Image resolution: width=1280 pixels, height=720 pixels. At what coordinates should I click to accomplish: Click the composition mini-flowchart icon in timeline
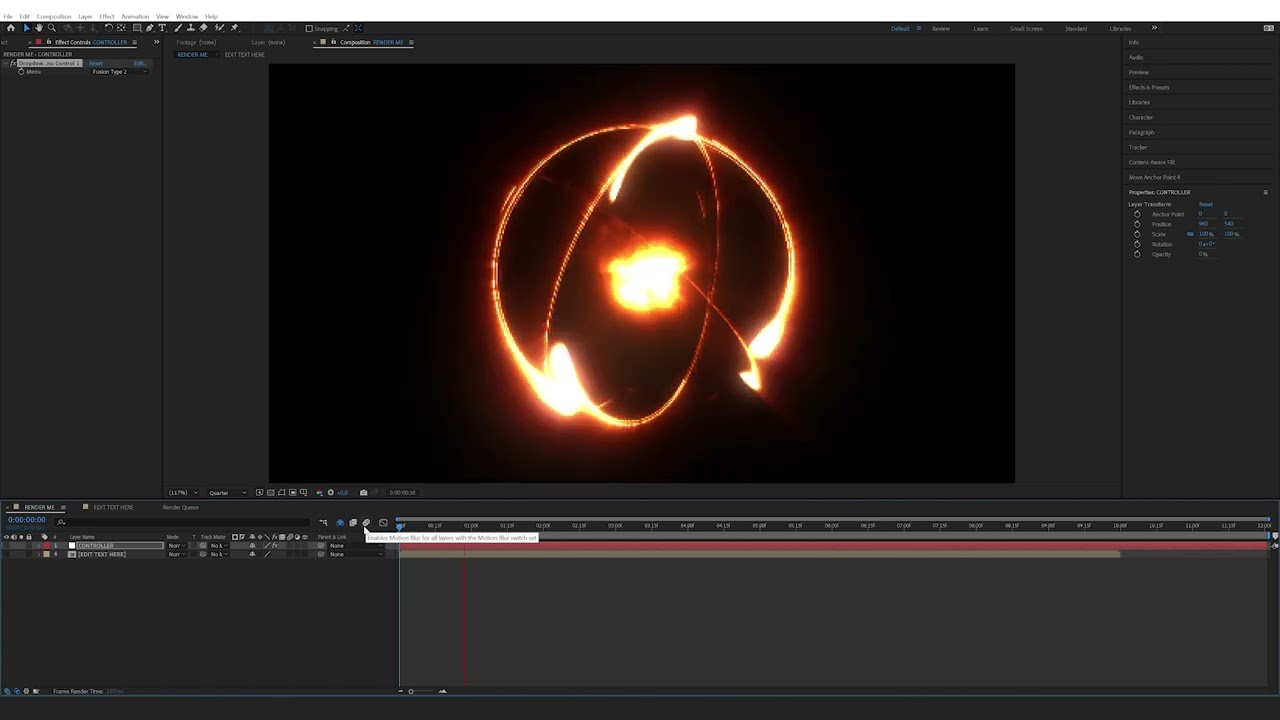point(323,523)
